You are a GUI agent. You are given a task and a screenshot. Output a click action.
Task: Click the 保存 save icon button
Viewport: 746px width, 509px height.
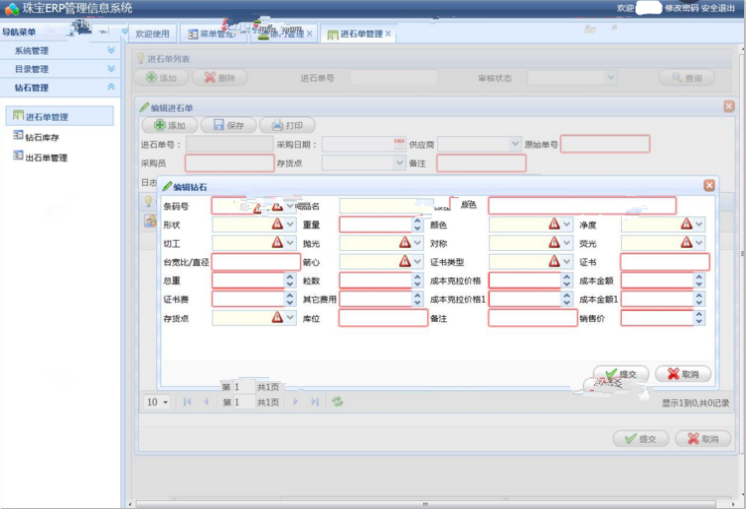coord(228,126)
